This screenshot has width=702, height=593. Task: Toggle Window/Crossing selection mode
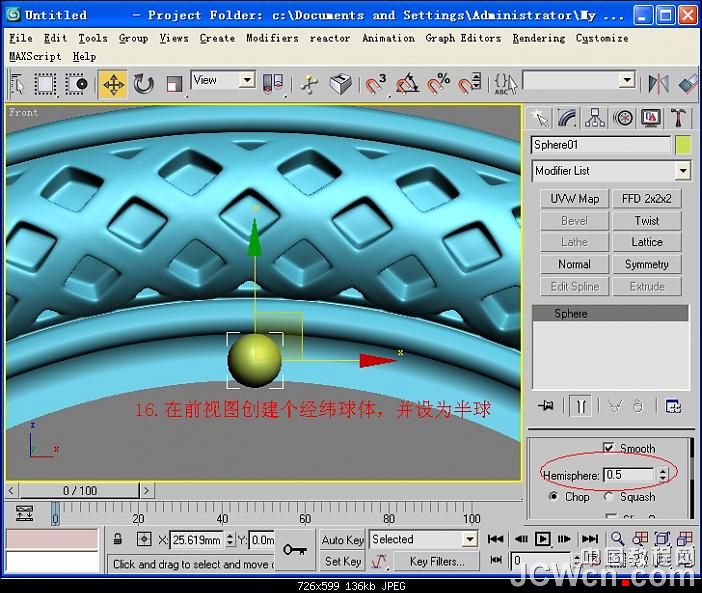pyautogui.click(x=77, y=84)
